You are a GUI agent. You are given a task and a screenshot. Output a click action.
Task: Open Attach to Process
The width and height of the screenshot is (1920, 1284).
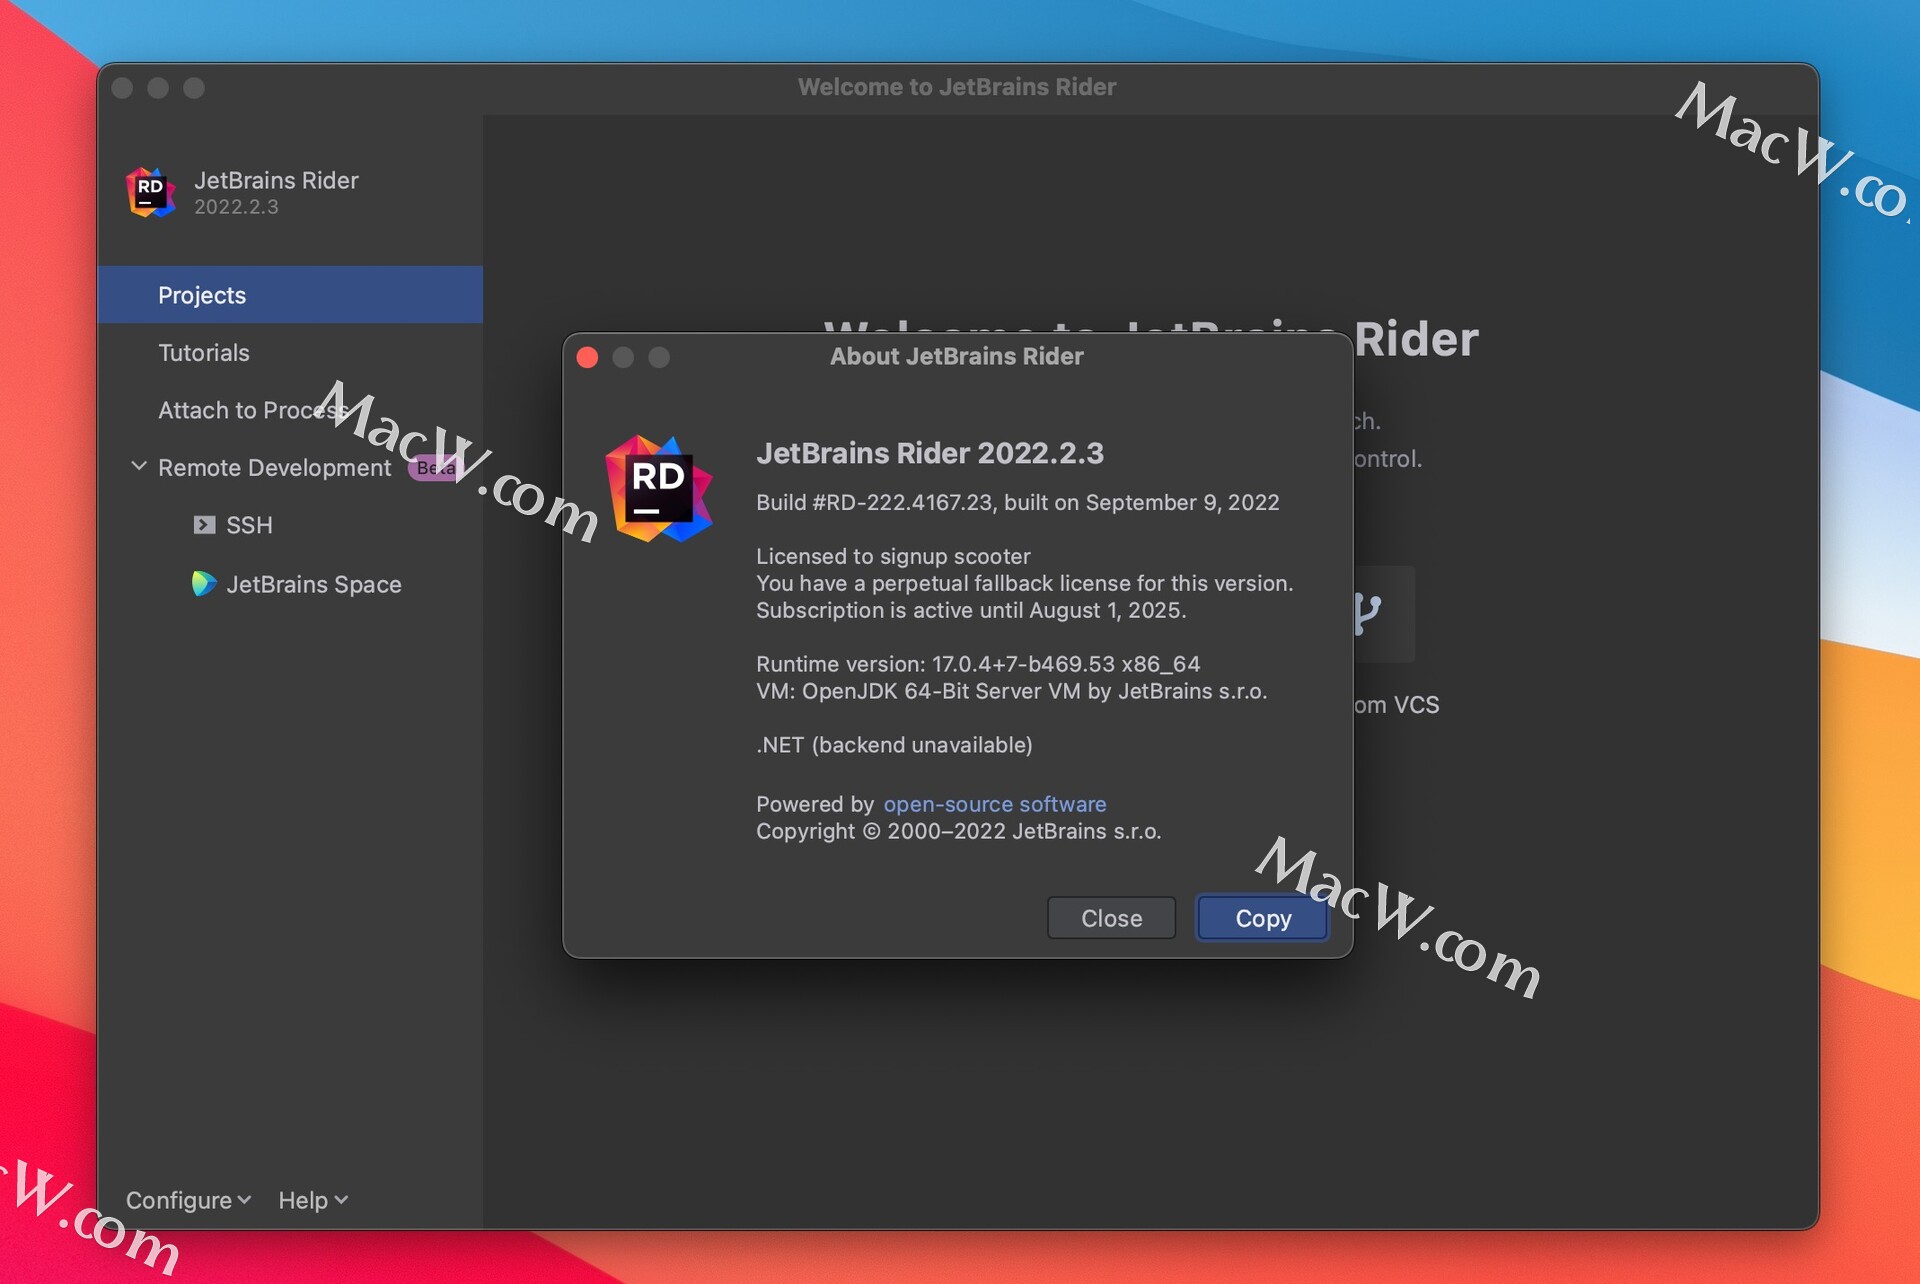290,410
